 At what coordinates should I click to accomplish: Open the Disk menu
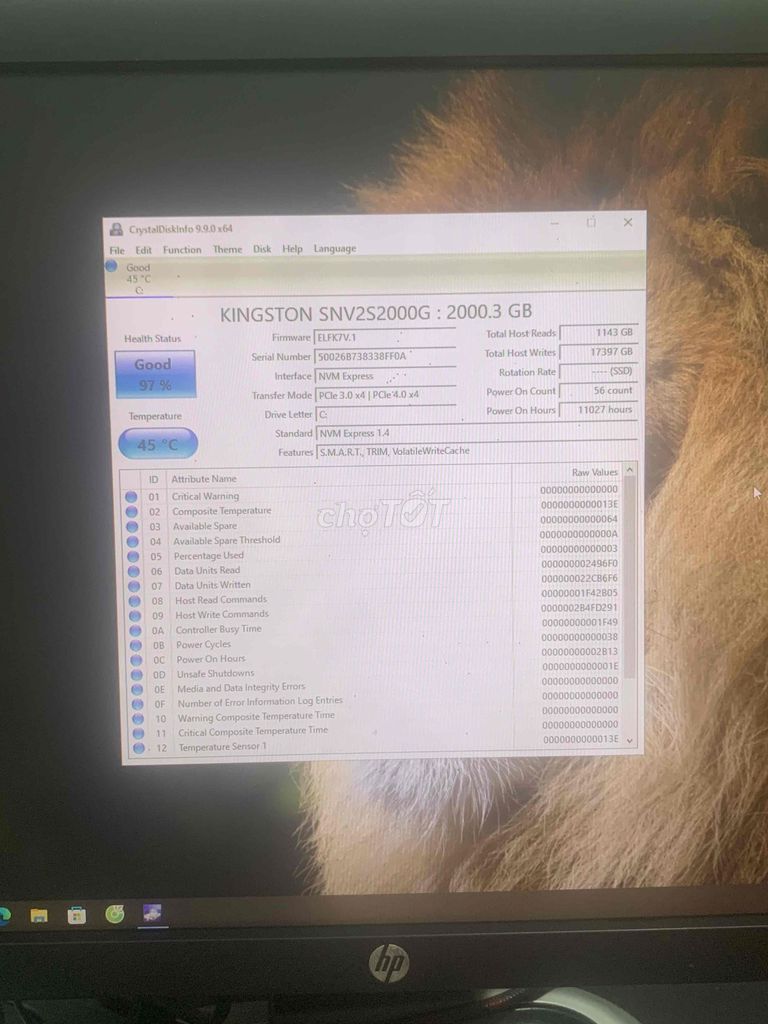pyautogui.click(x=262, y=249)
